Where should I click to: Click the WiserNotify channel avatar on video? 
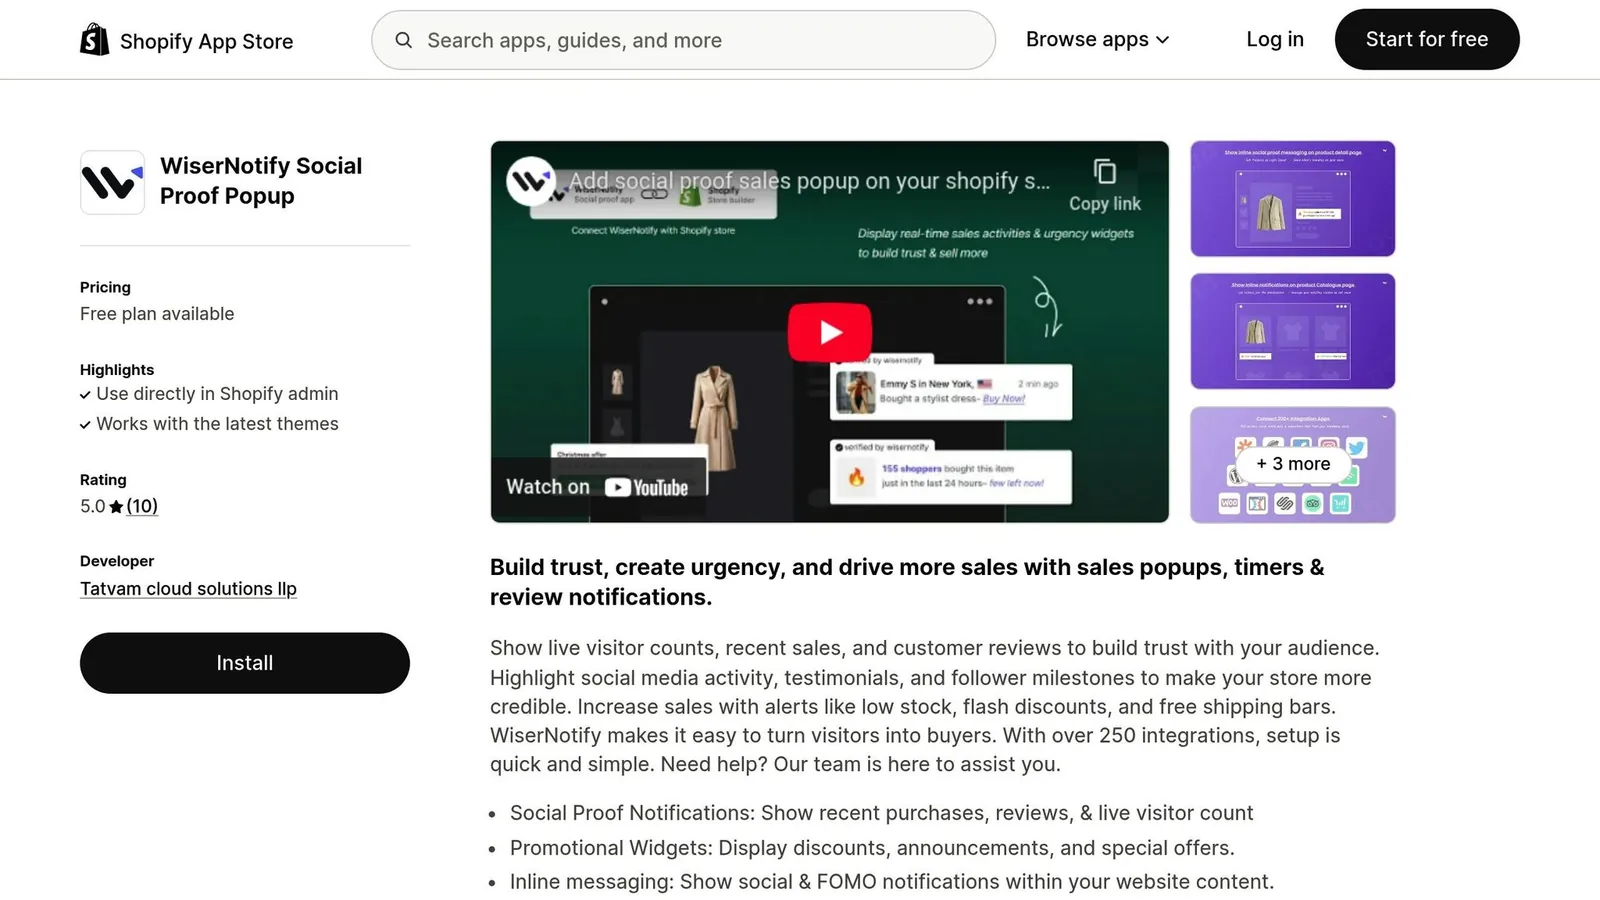point(530,181)
